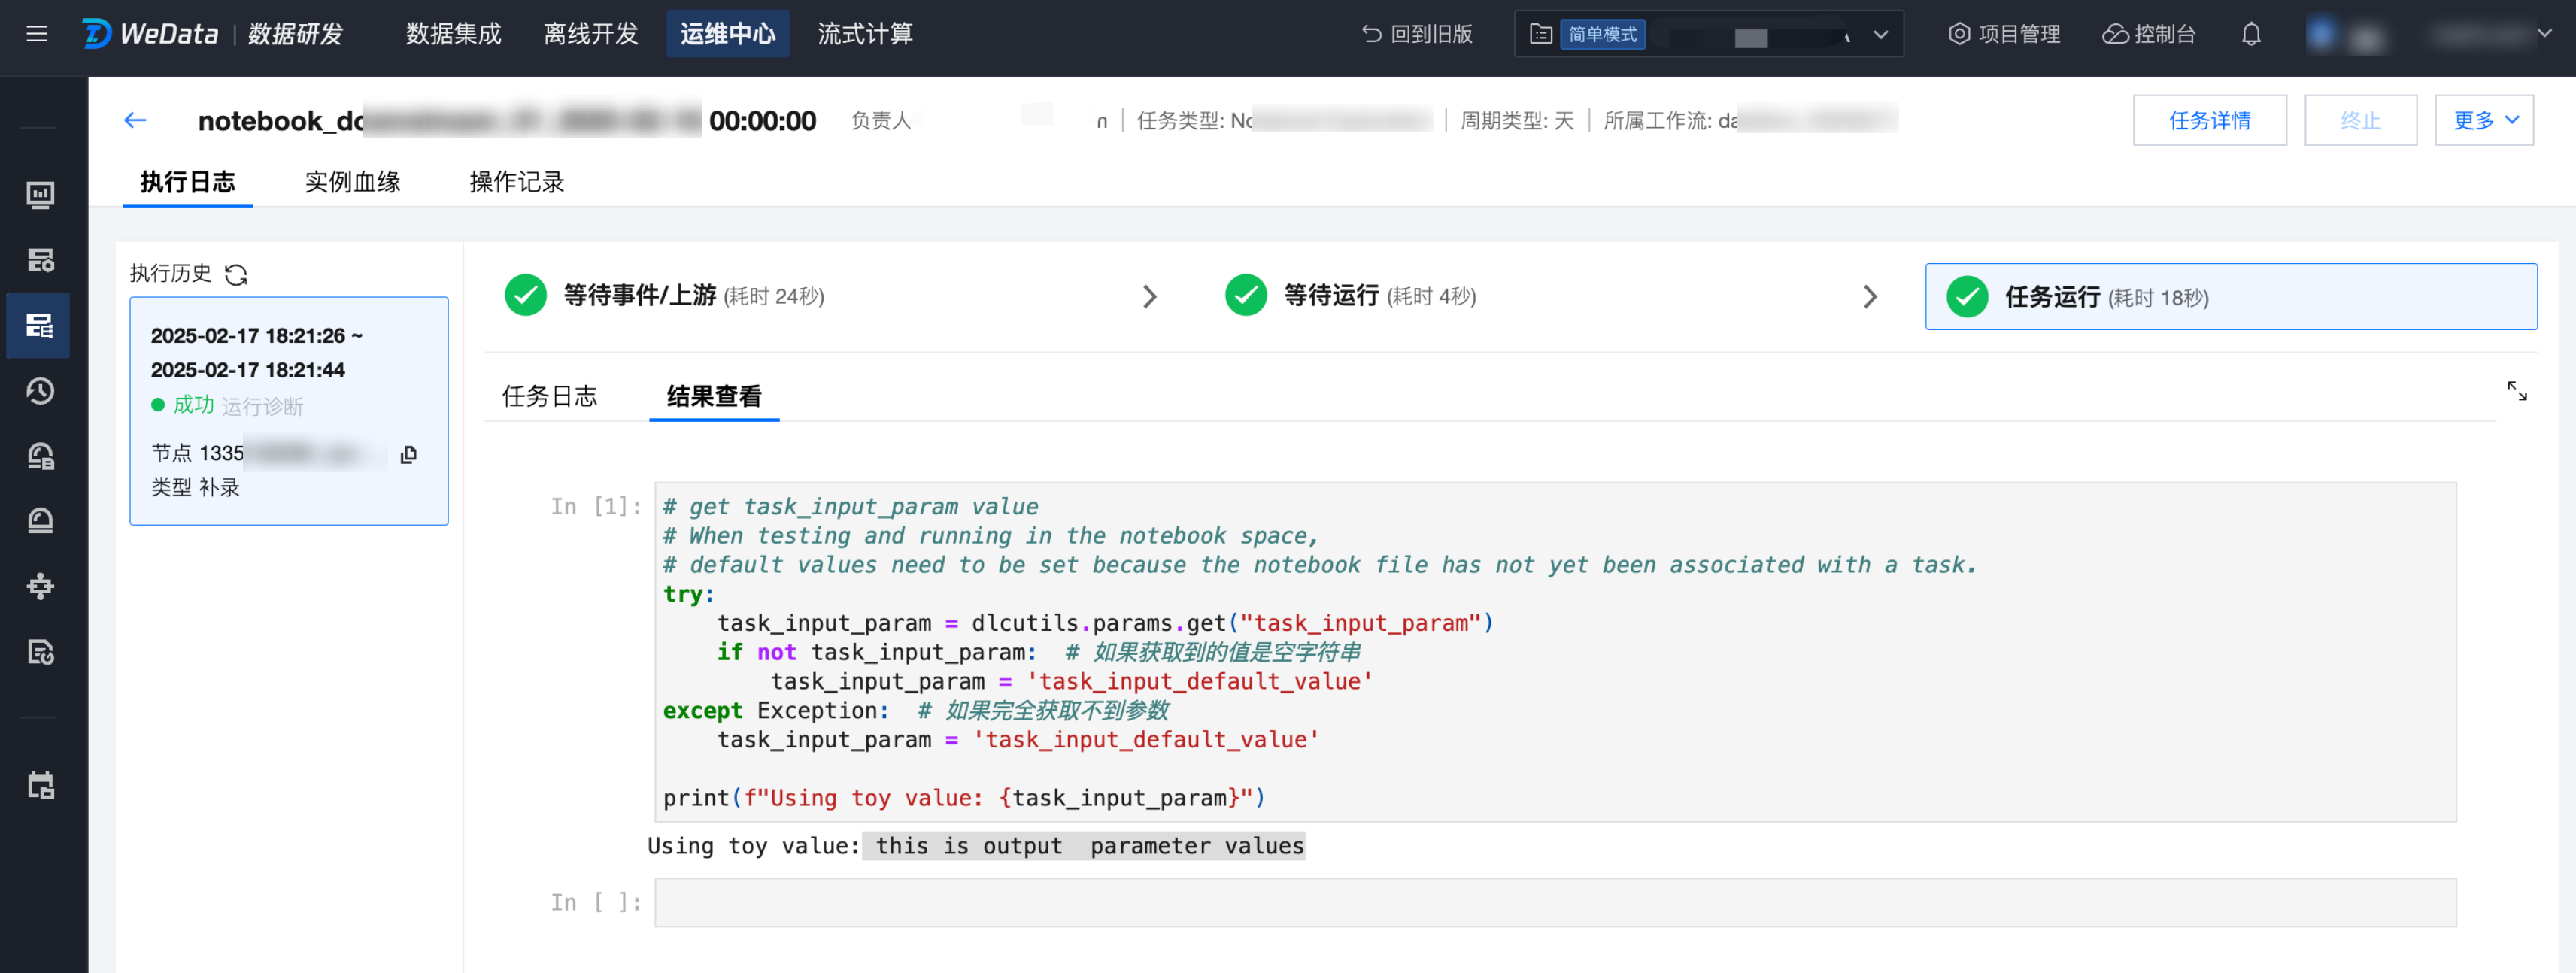
Task: Refresh the 执行历史 list
Action: coord(236,275)
